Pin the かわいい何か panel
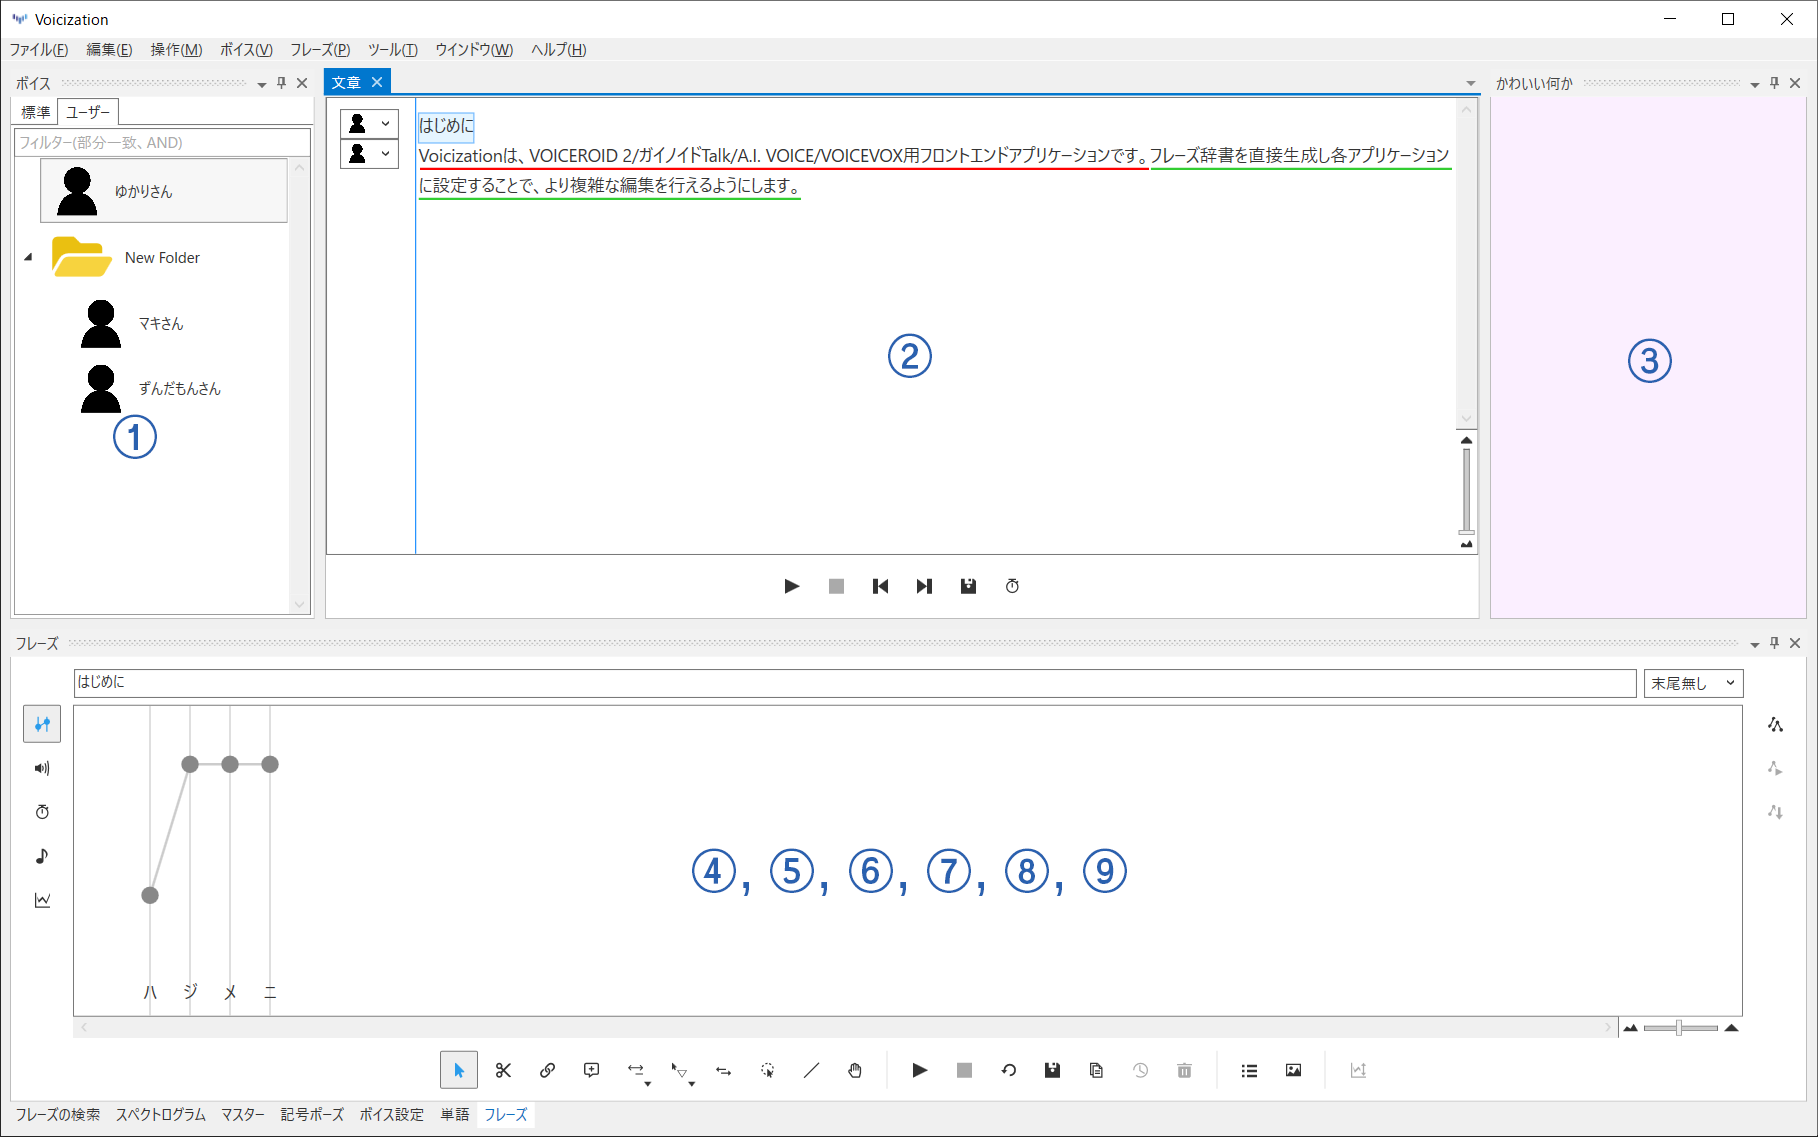This screenshot has height=1137, width=1819. coord(1775,83)
